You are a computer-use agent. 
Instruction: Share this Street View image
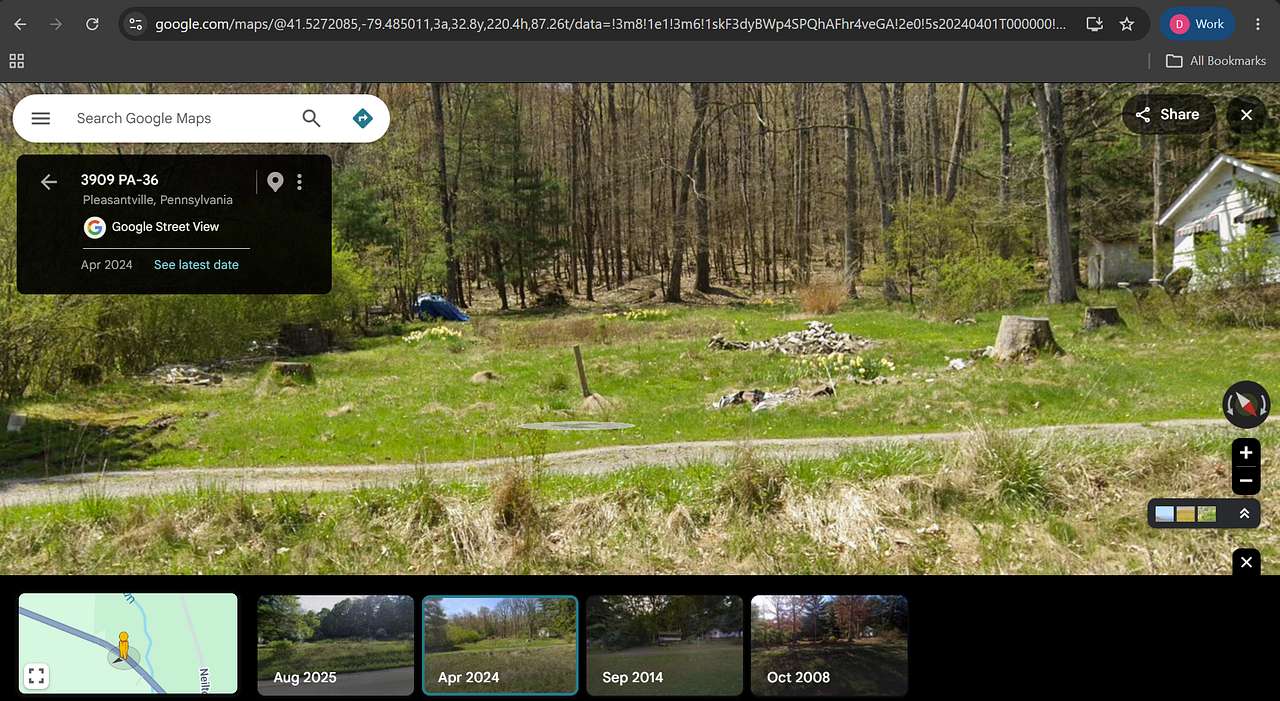tap(1168, 115)
